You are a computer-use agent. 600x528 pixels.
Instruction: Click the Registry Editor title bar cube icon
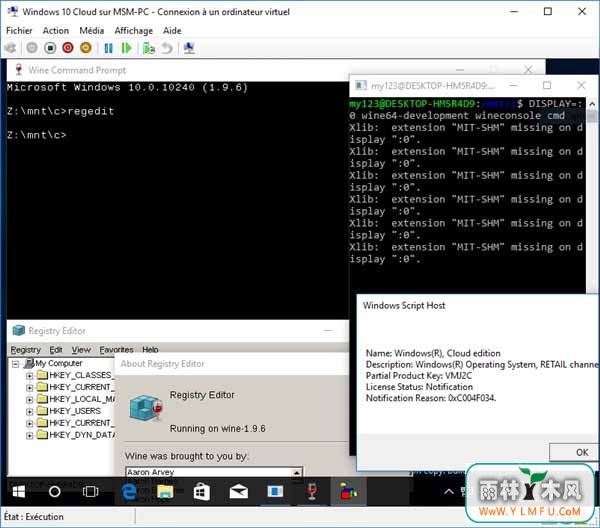tap(19, 330)
